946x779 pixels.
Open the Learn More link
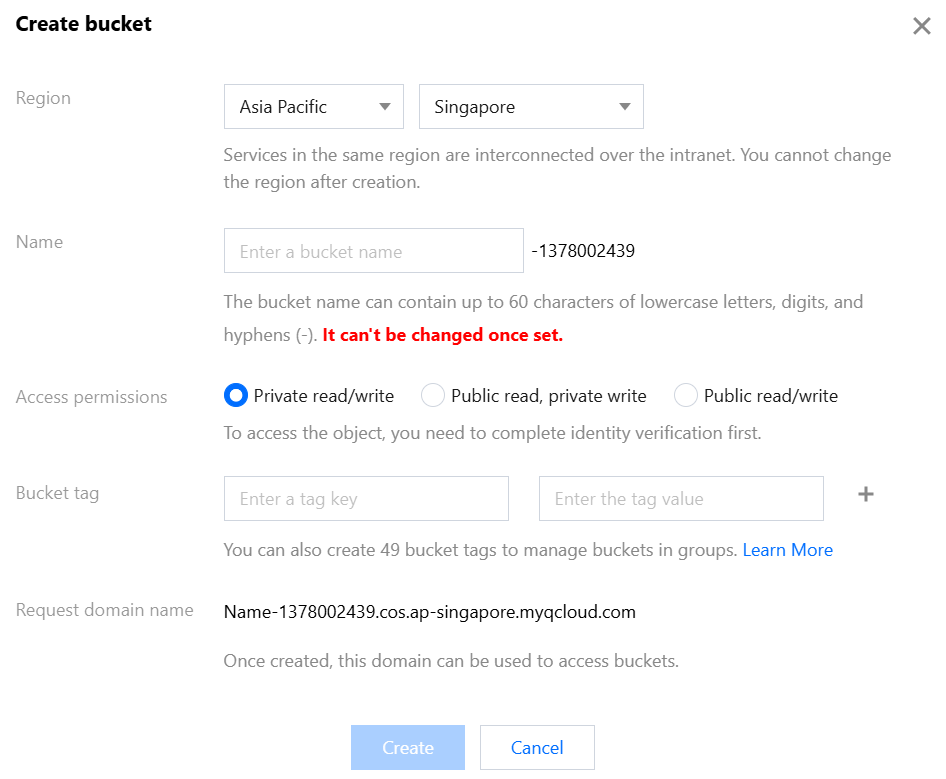[787, 550]
